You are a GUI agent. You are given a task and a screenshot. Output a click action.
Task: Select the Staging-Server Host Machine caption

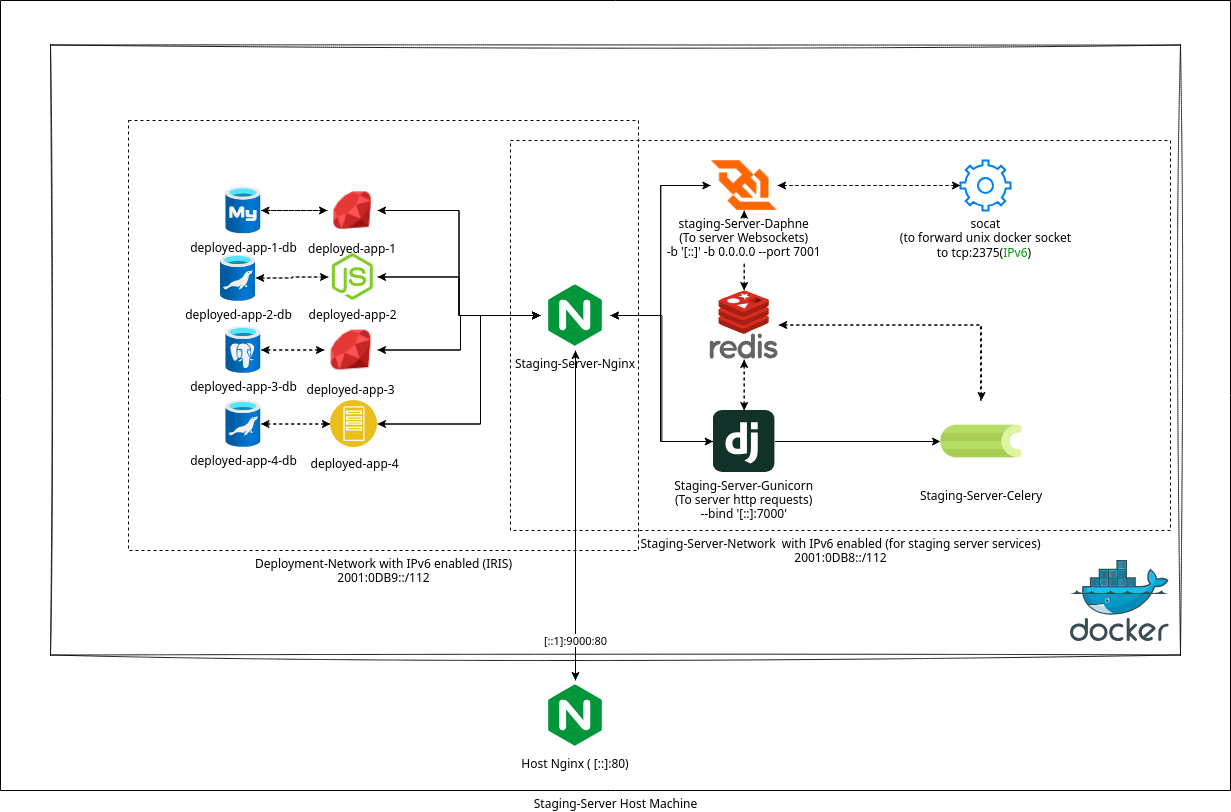coord(615,803)
